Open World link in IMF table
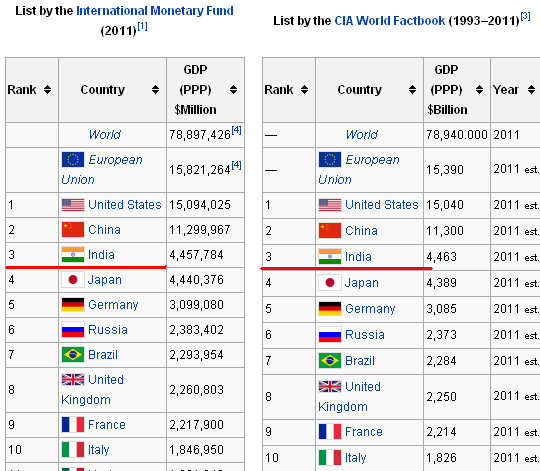The height and width of the screenshot is (471, 540). [x=105, y=135]
